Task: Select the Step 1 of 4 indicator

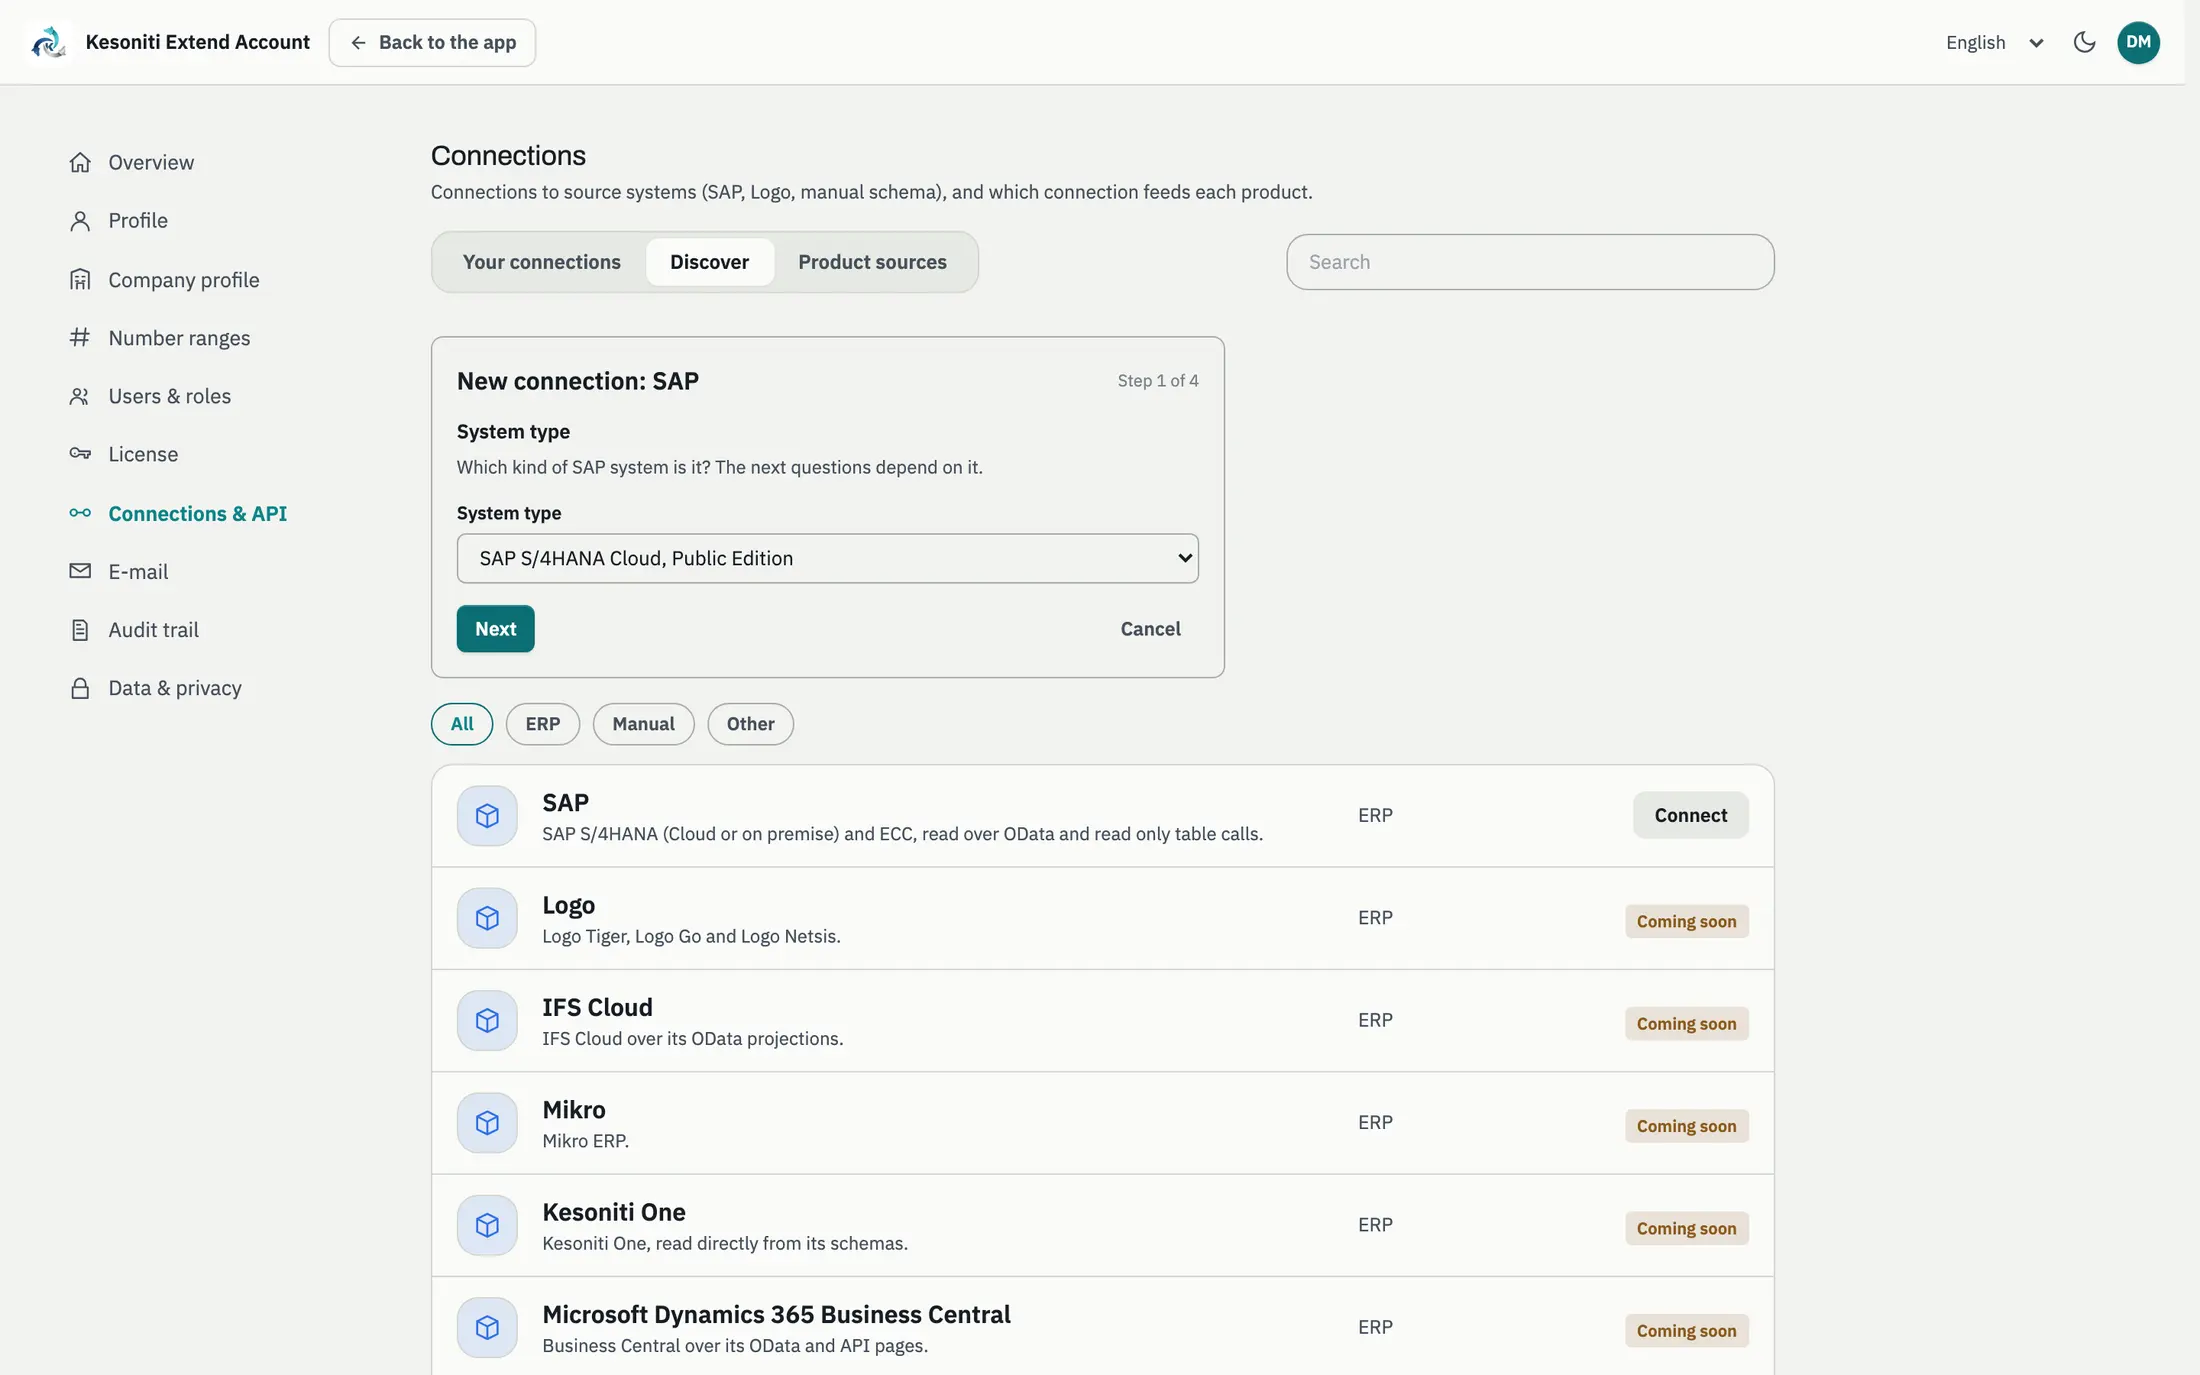Action: (x=1158, y=381)
